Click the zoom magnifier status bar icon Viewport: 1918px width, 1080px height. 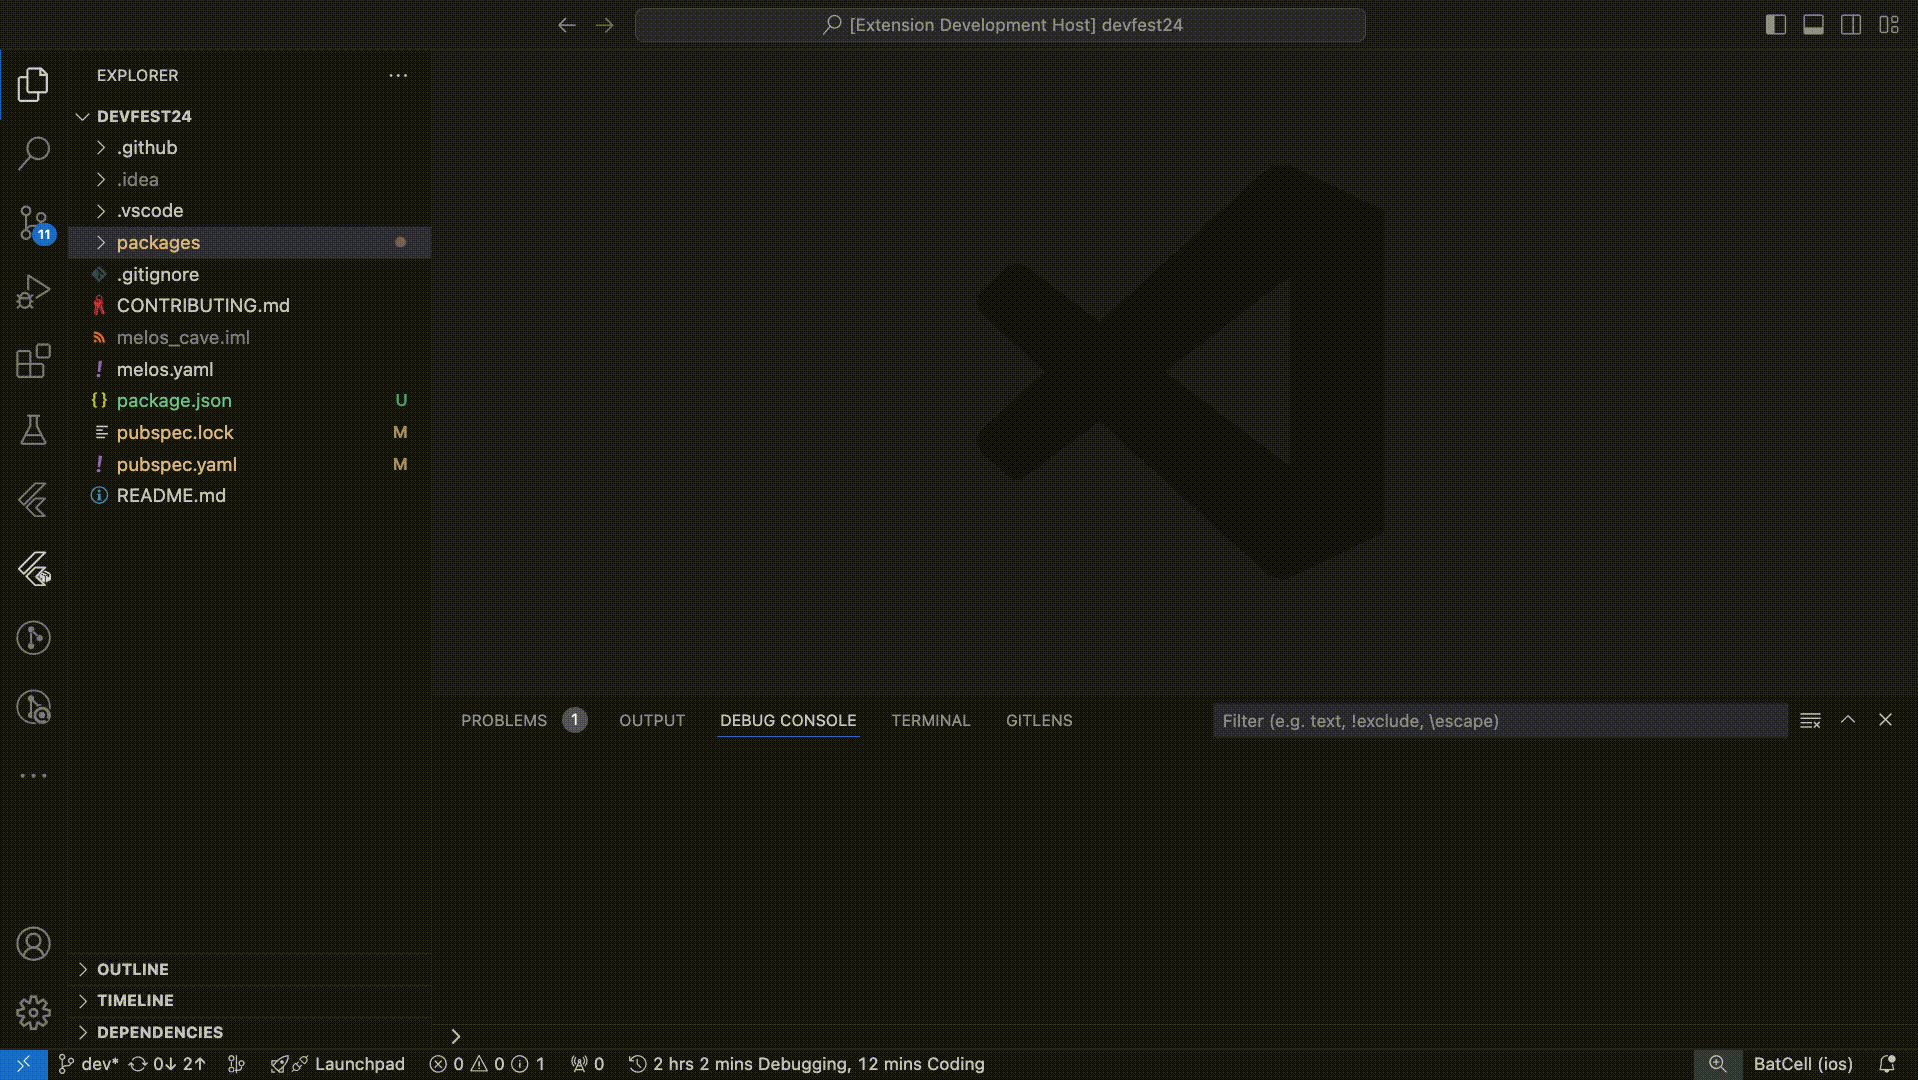coord(1718,1064)
